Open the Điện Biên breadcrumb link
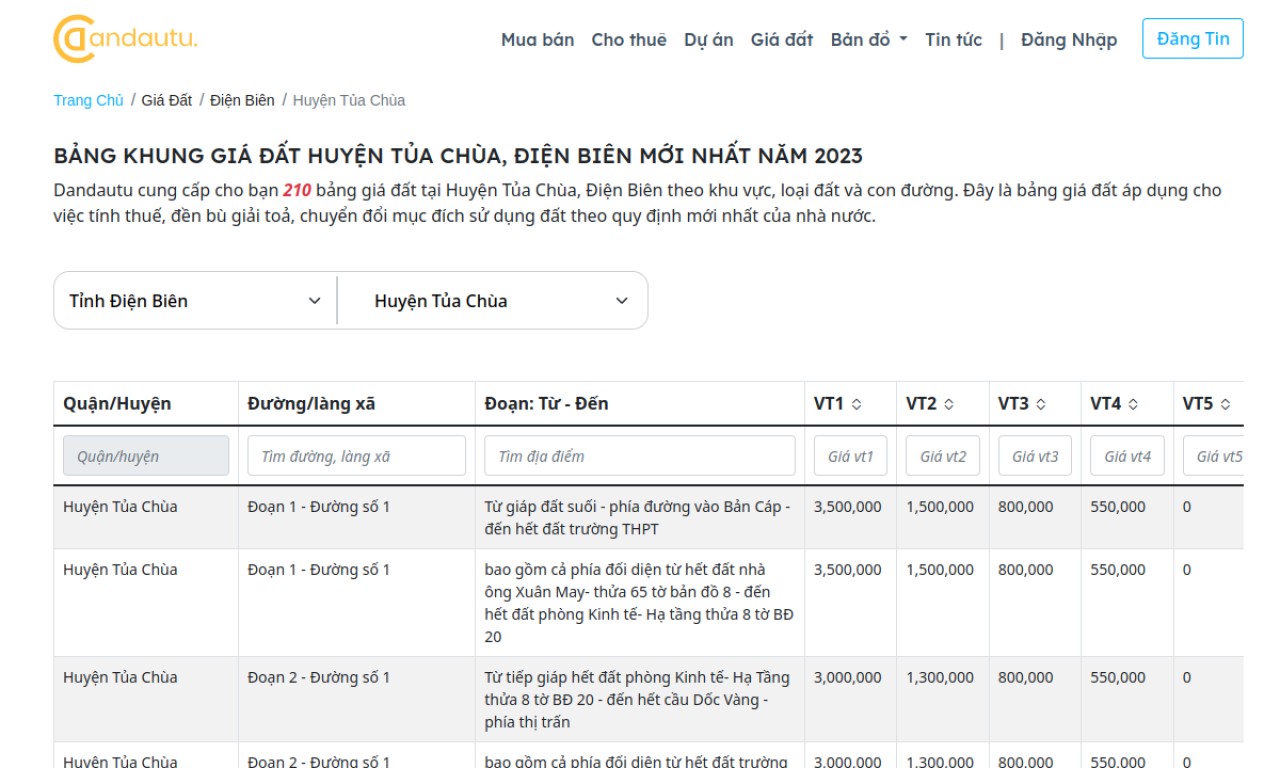This screenshot has width=1280, height=768. point(242,100)
